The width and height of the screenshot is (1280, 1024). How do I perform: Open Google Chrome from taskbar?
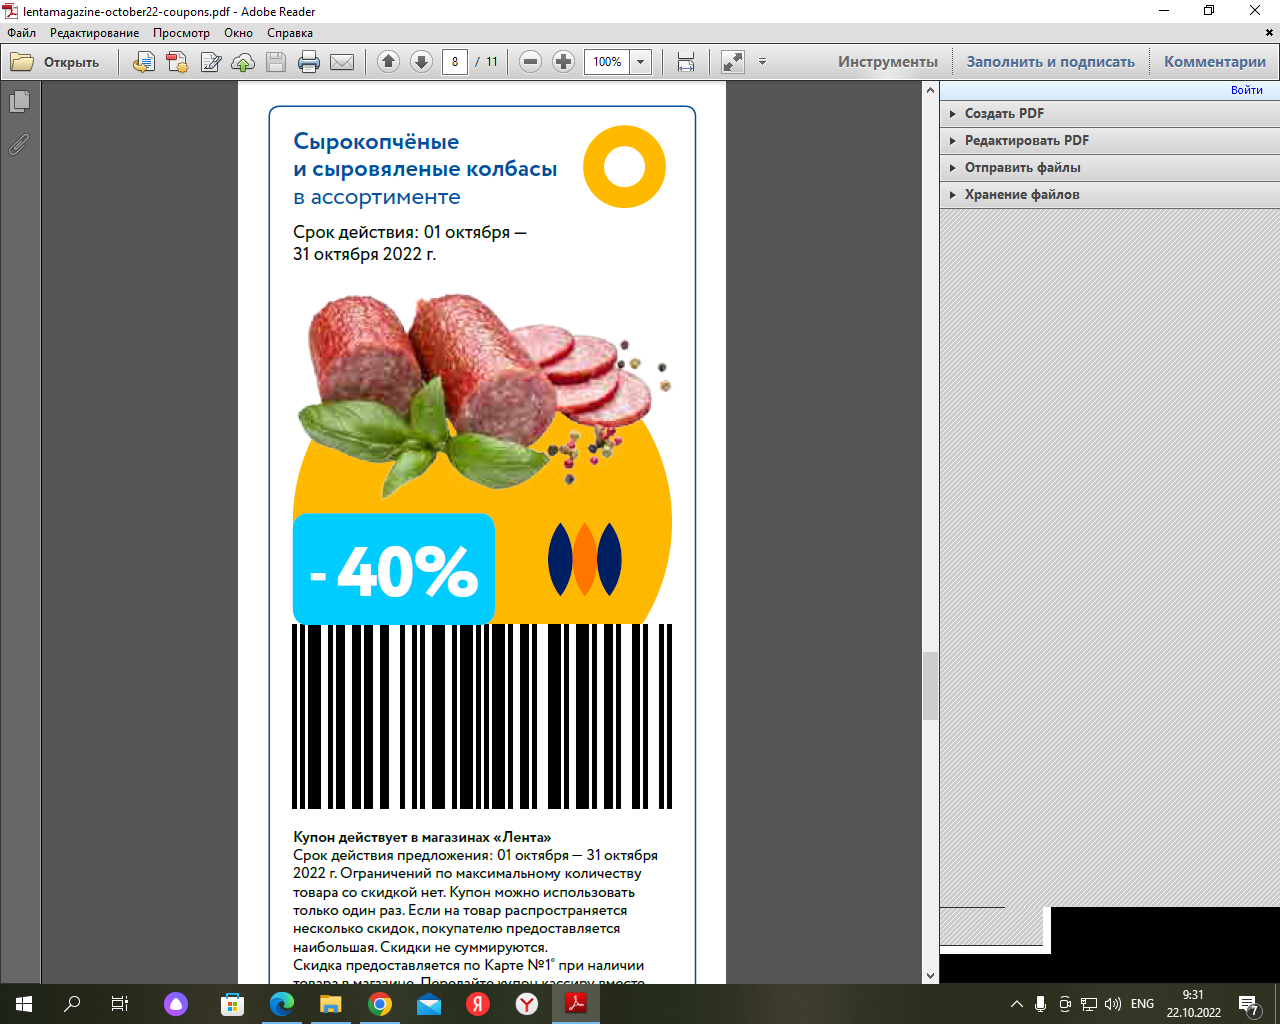(380, 1004)
